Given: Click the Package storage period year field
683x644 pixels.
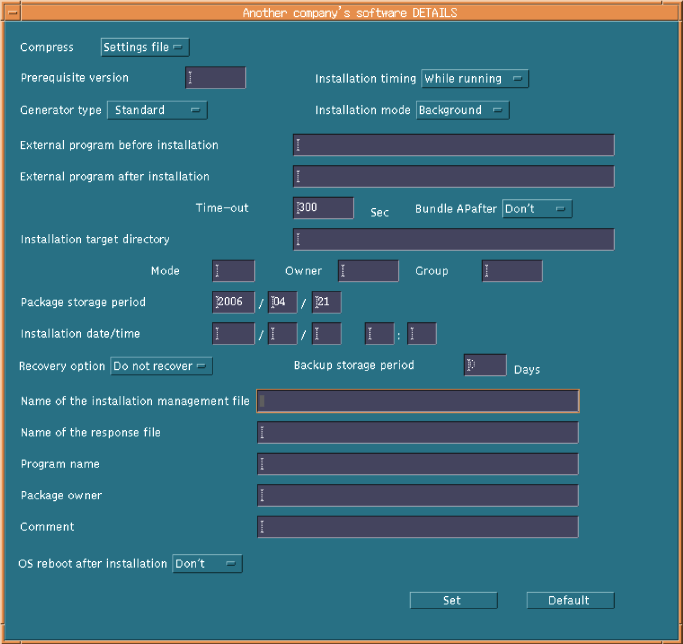Looking at the screenshot, I should click(233, 303).
